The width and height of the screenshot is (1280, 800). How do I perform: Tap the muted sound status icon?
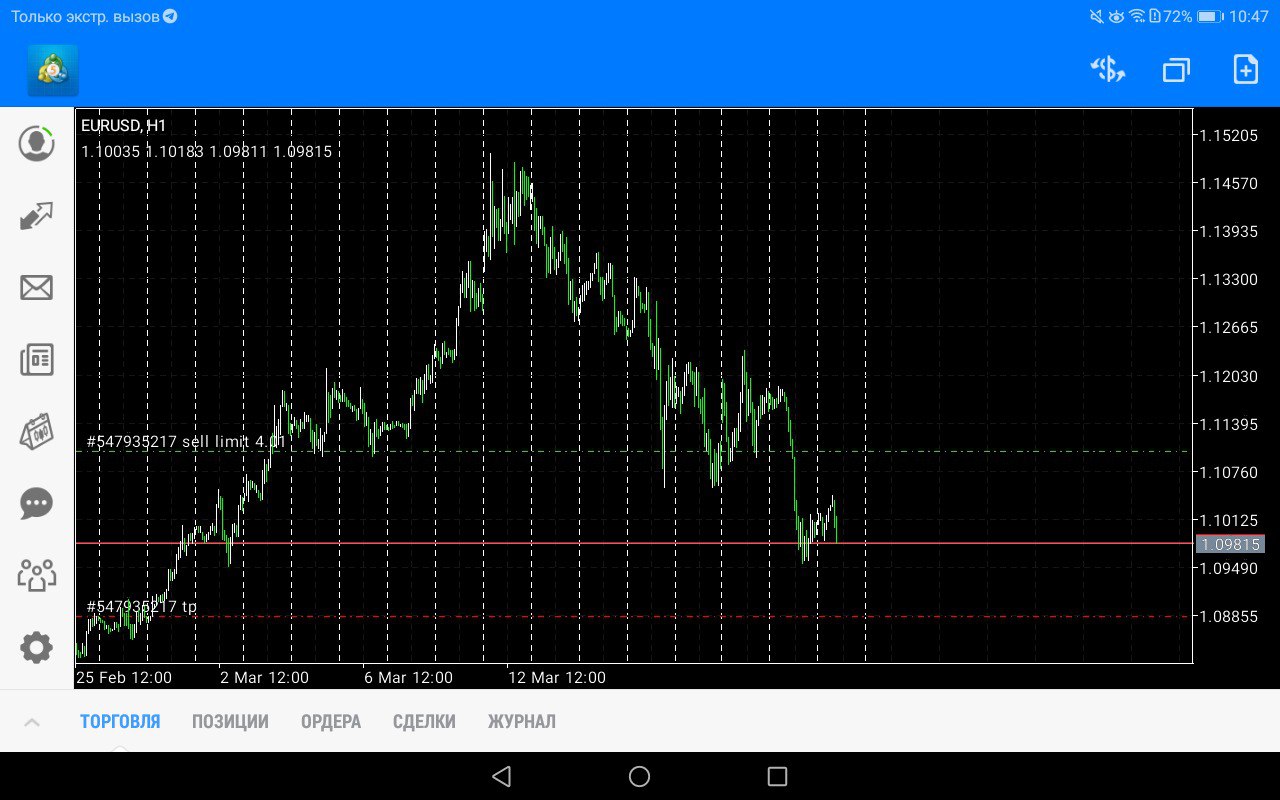1097,17
